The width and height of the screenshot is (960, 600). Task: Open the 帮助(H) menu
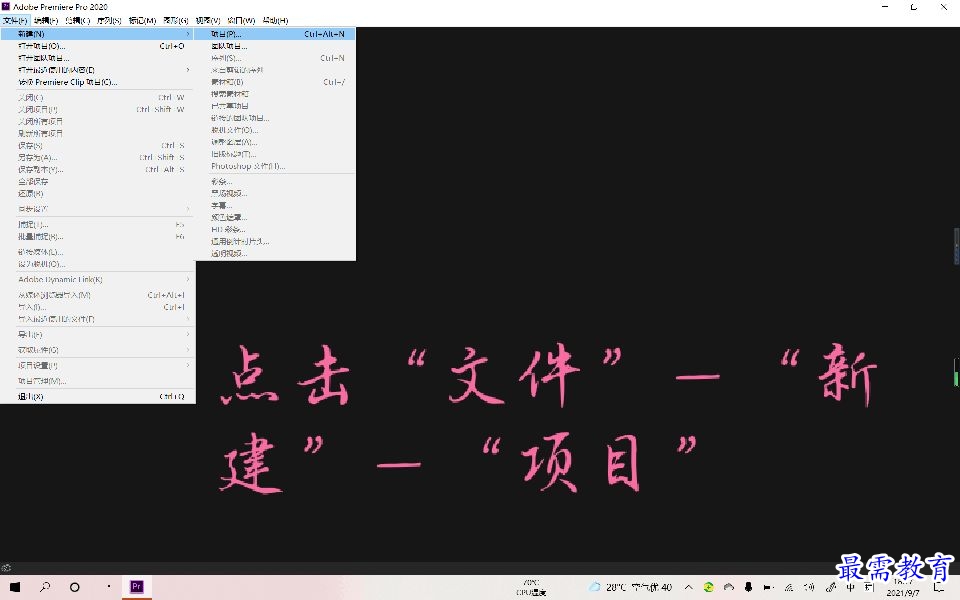pos(275,20)
